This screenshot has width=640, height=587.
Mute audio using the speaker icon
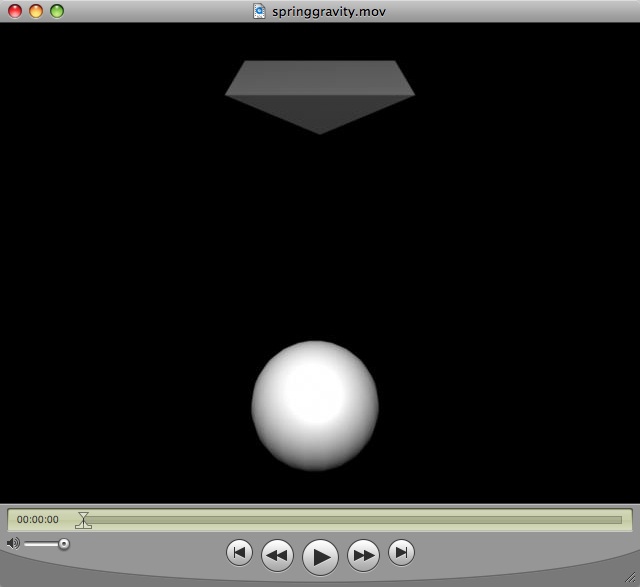point(12,543)
